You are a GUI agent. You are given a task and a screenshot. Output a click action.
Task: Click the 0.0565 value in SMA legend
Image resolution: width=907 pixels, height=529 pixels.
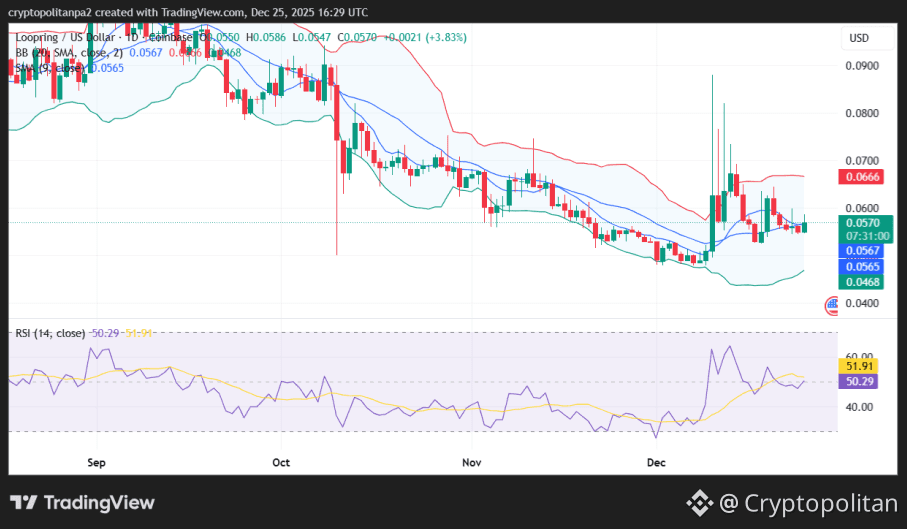[108, 68]
